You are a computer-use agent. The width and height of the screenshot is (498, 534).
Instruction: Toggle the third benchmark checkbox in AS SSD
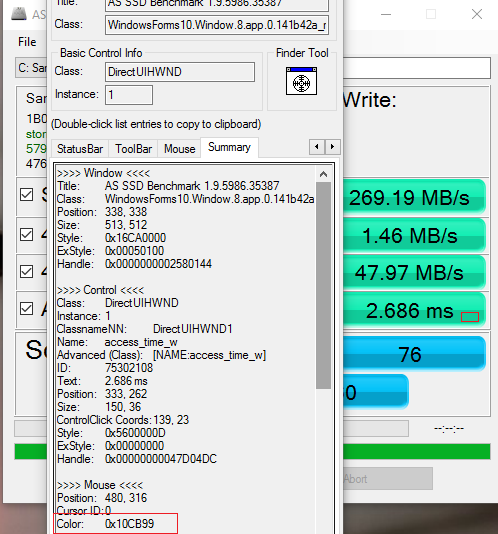pyautogui.click(x=26, y=271)
